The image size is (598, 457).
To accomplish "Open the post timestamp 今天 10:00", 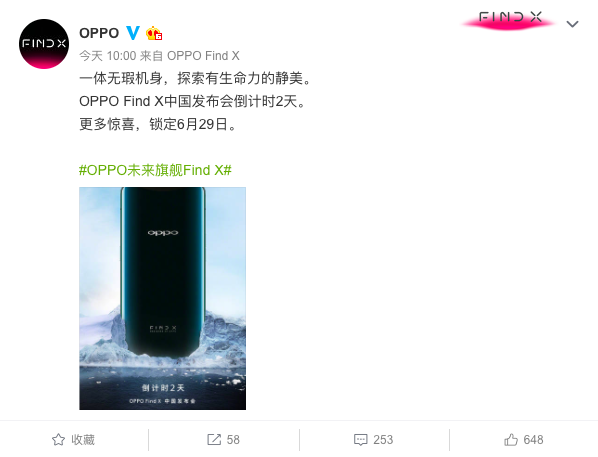I will (x=108, y=56).
